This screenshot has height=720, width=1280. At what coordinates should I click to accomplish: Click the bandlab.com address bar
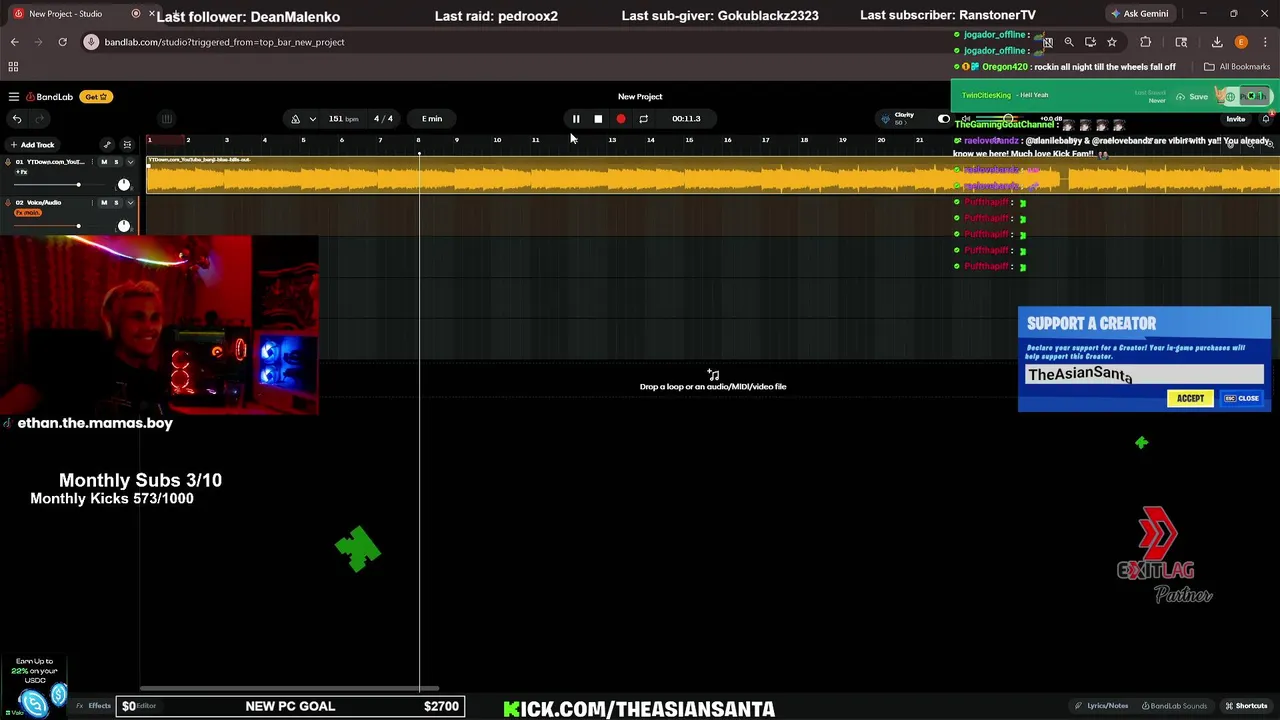point(520,42)
